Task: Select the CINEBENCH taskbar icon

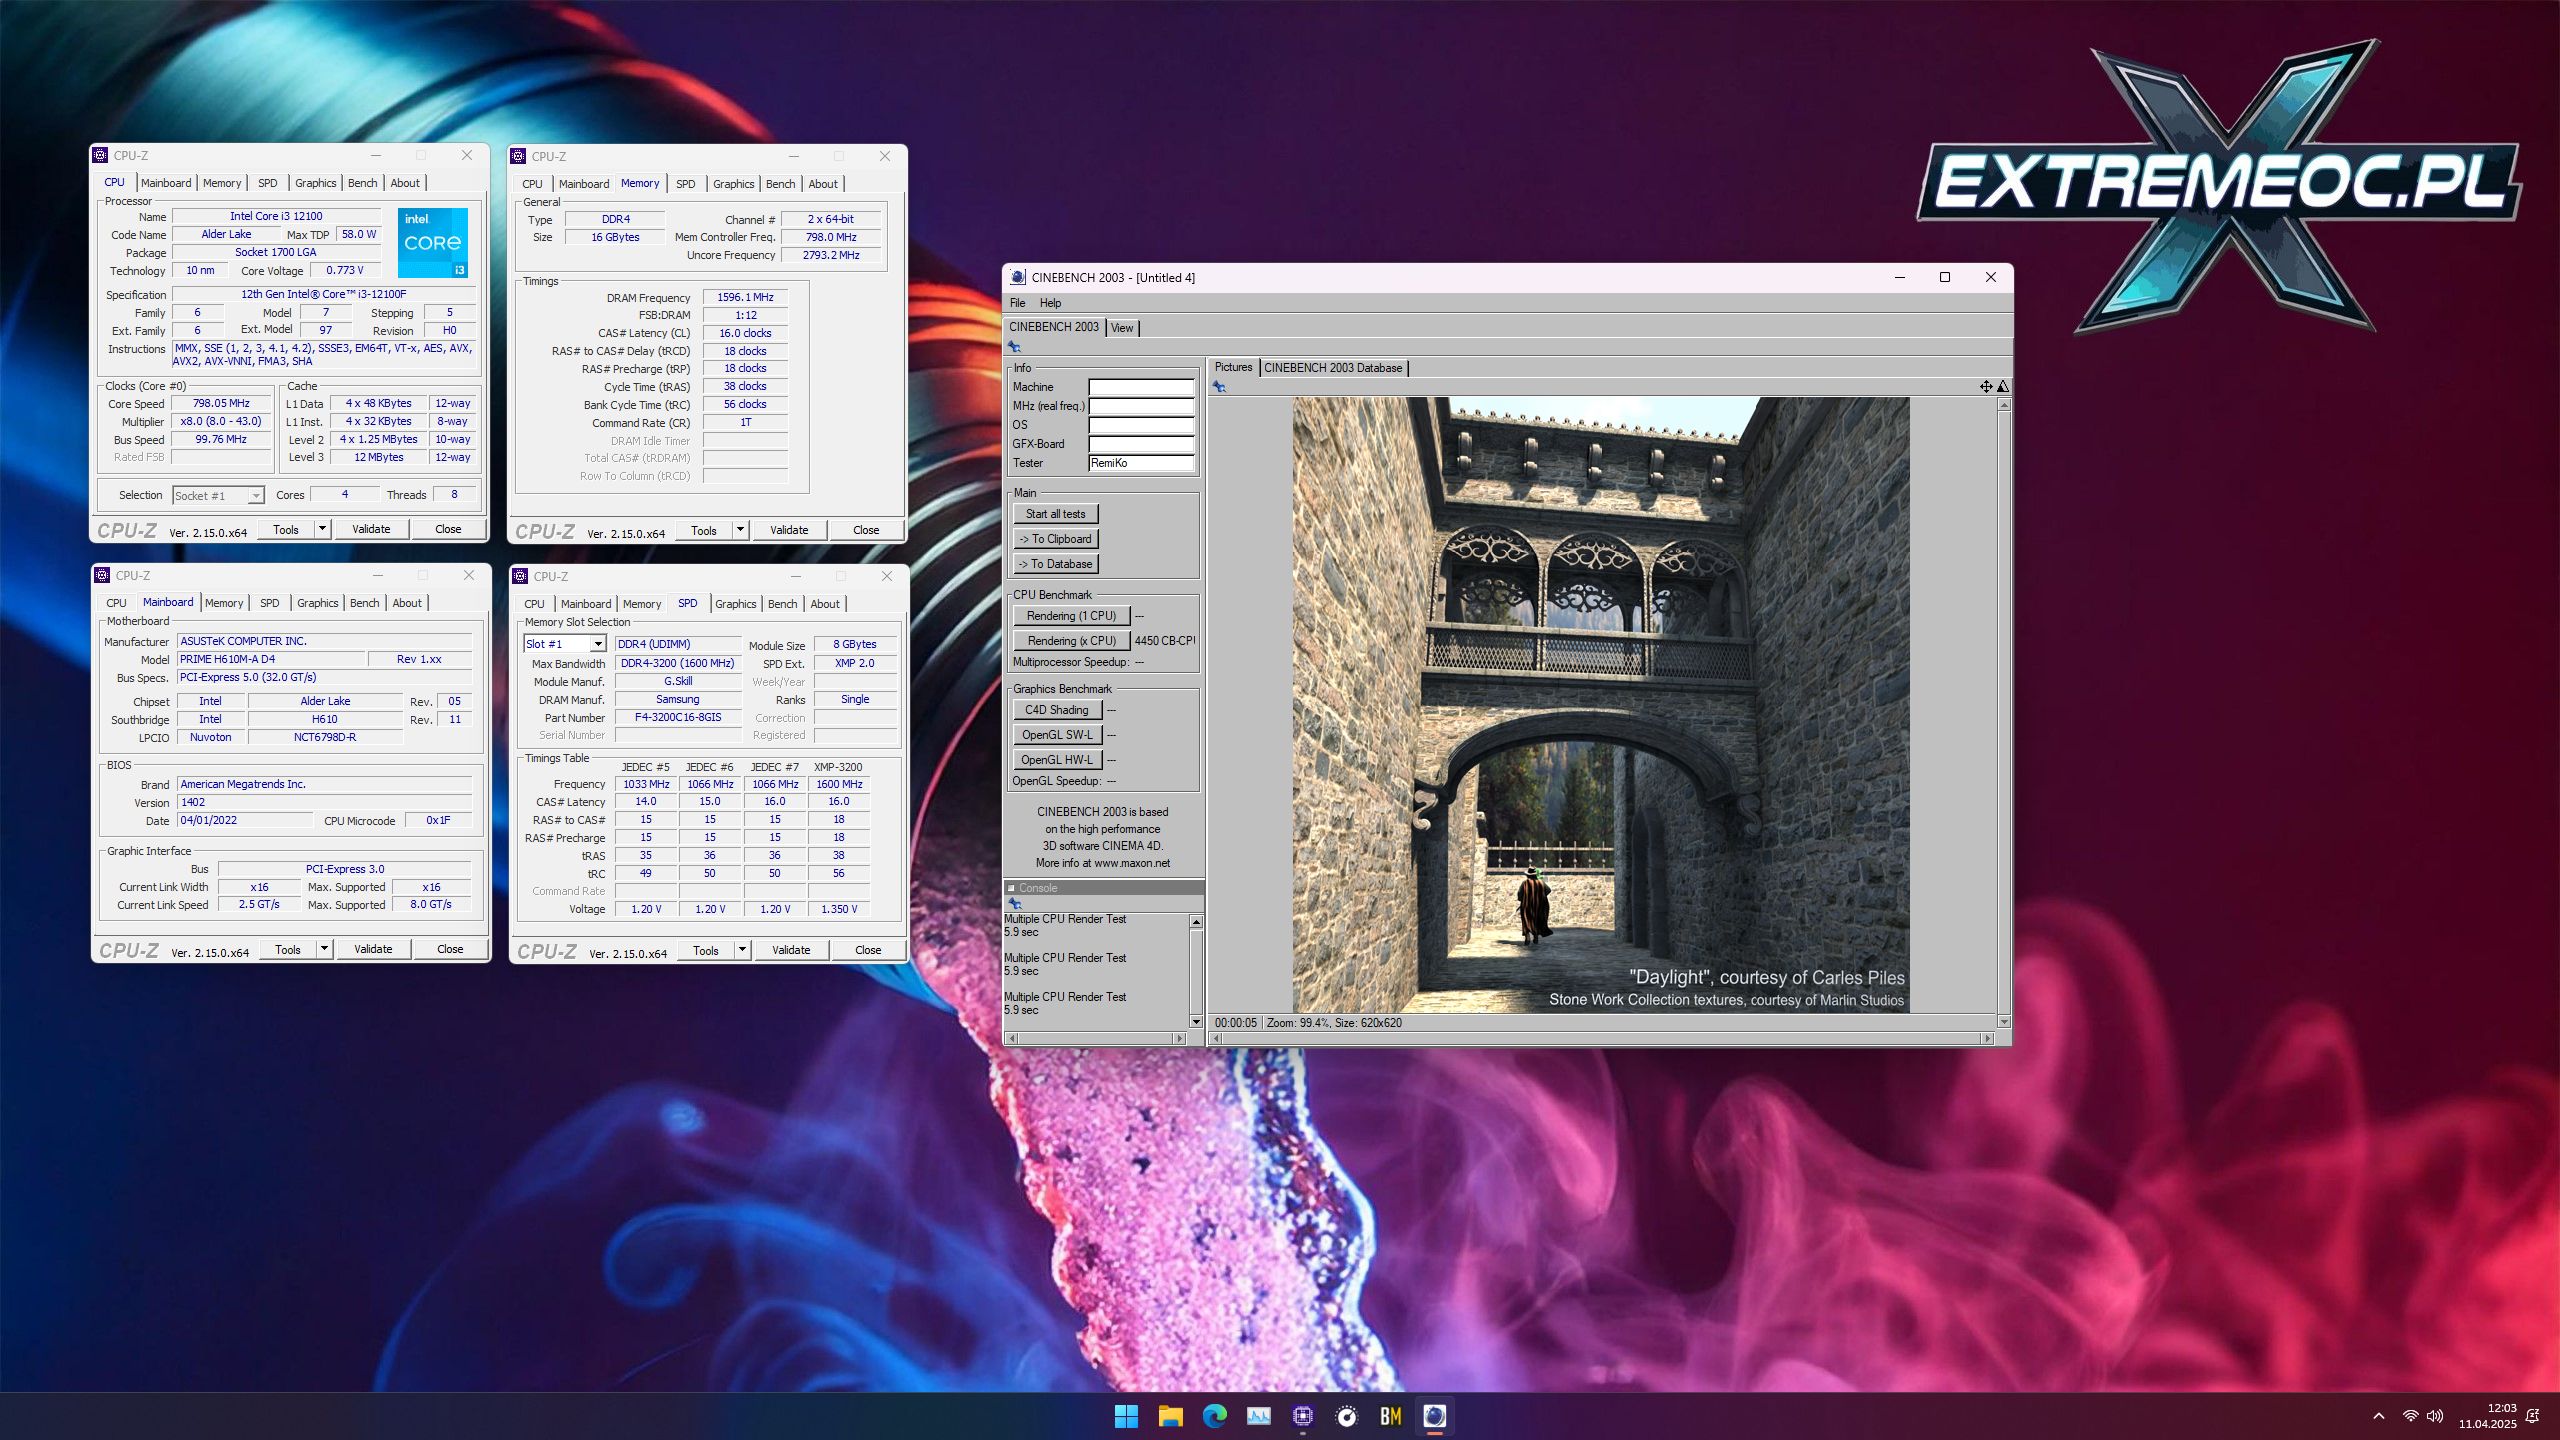Action: coord(1434,1416)
